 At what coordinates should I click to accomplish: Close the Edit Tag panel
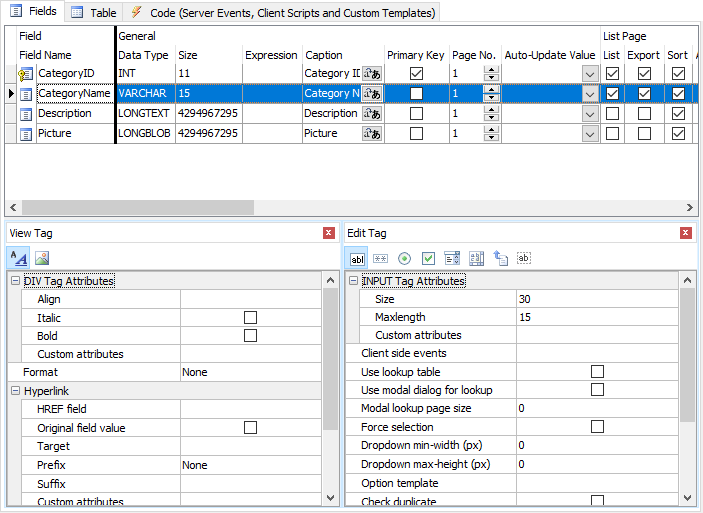click(x=686, y=233)
